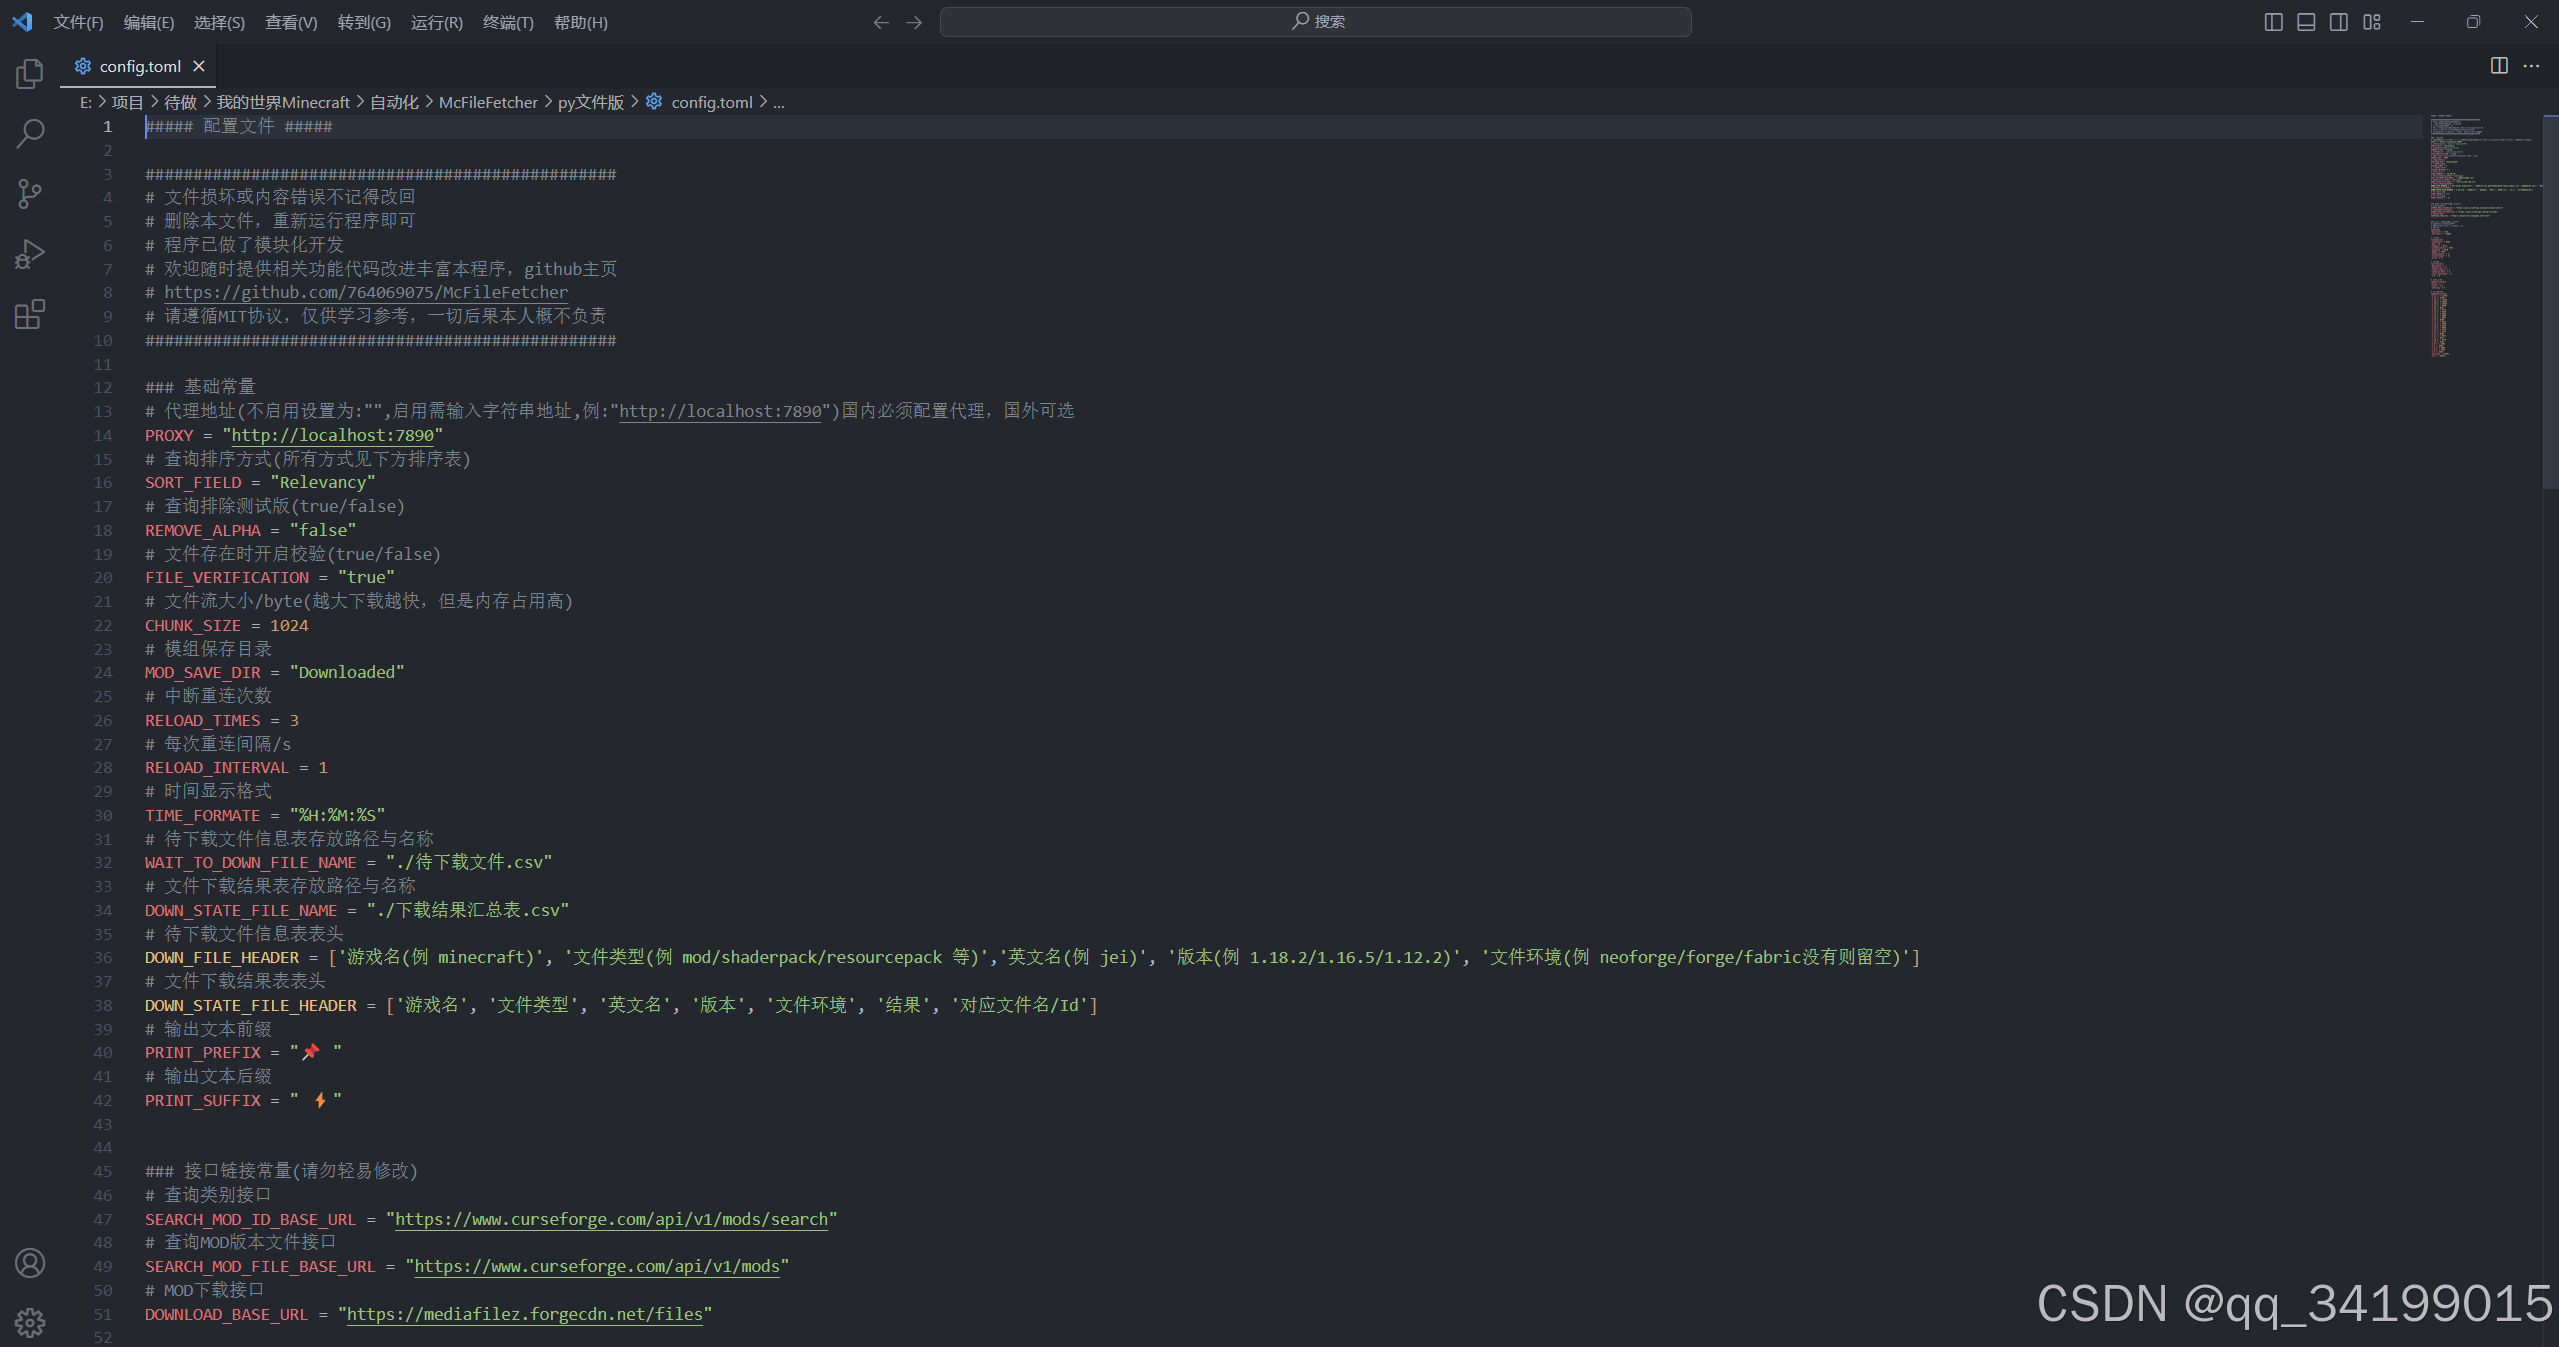The height and width of the screenshot is (1347, 2559).
Task: Open the Search view in activity bar
Action: [30, 133]
